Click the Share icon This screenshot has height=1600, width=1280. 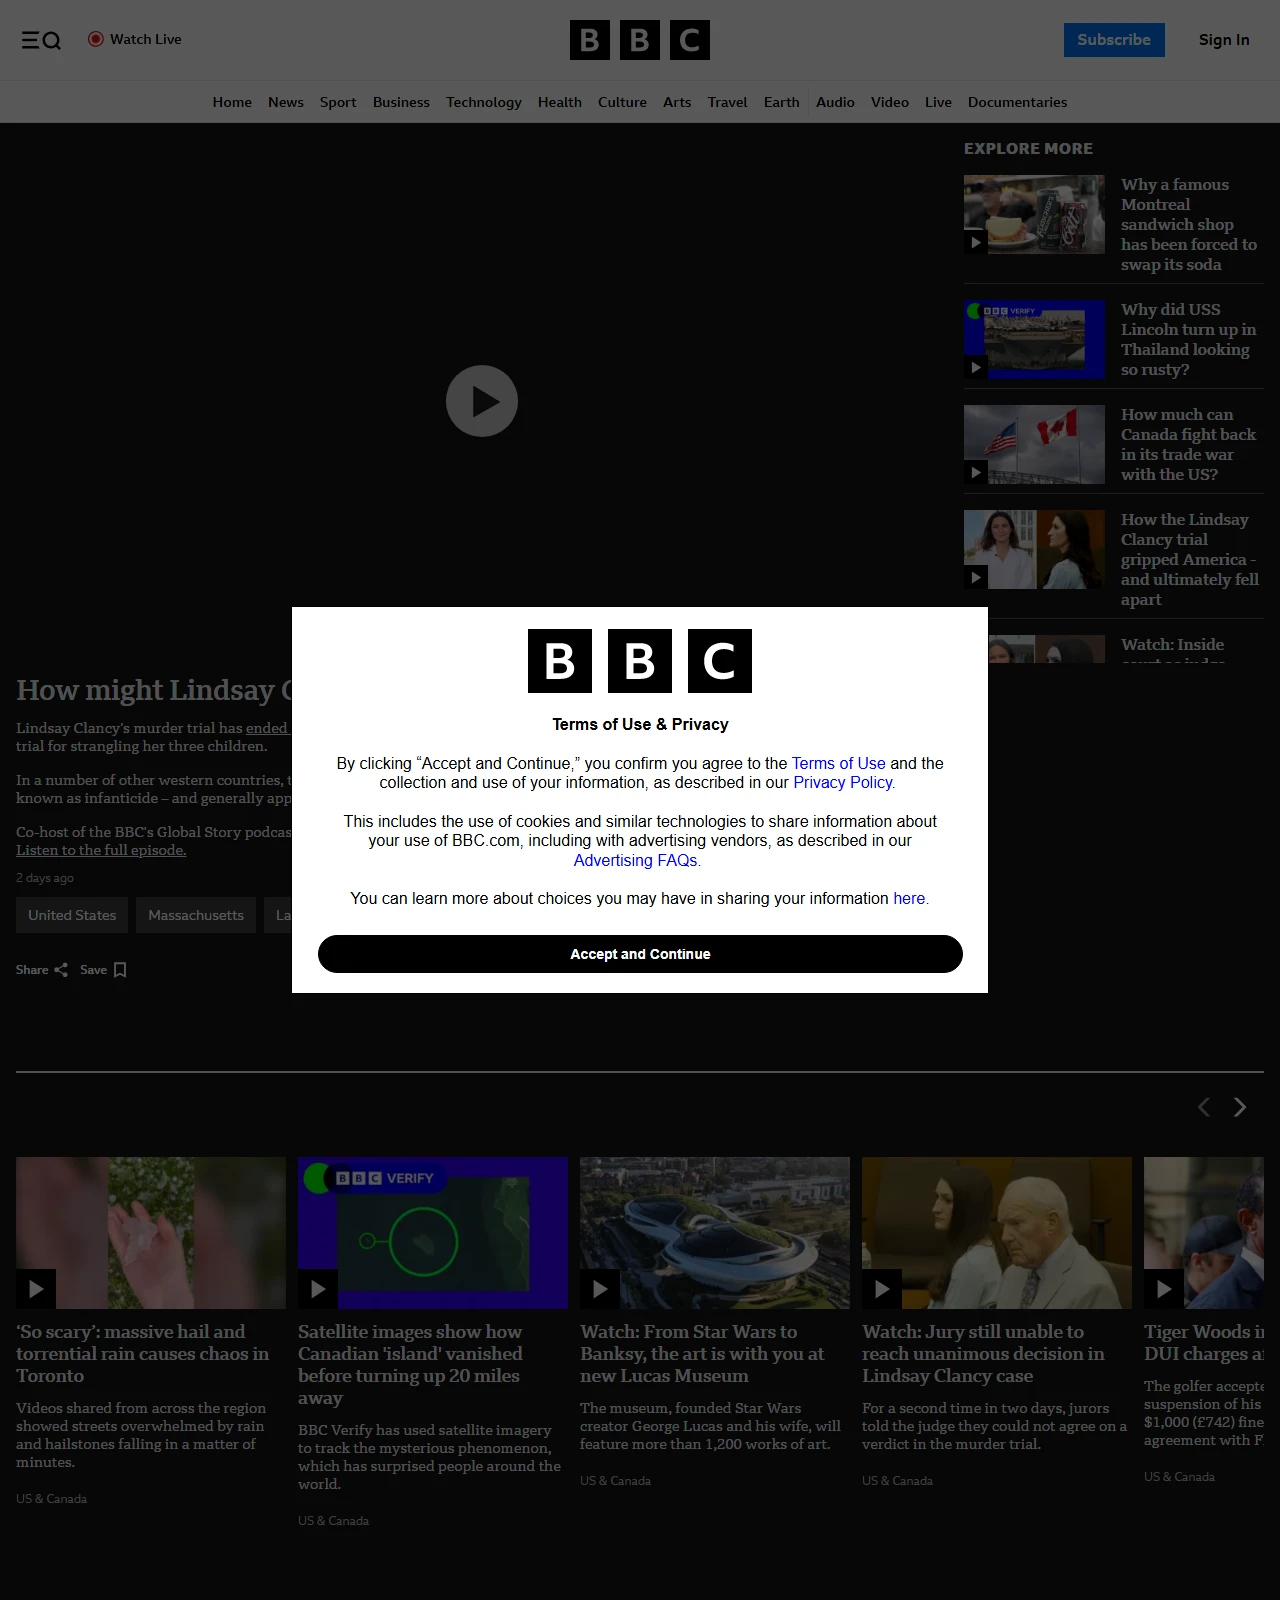pyautogui.click(x=61, y=970)
